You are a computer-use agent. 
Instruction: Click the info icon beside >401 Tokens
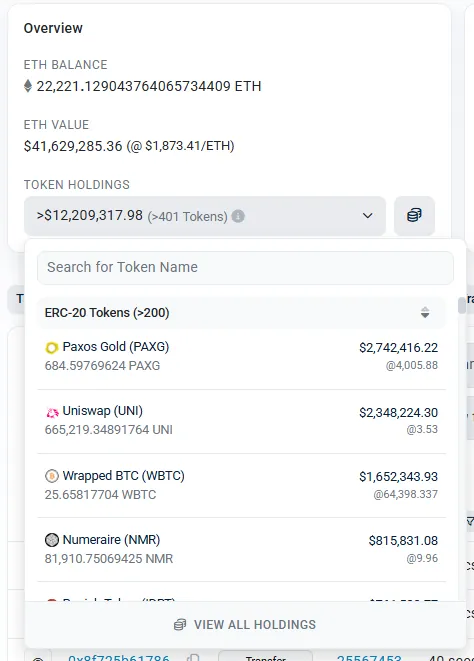click(238, 216)
